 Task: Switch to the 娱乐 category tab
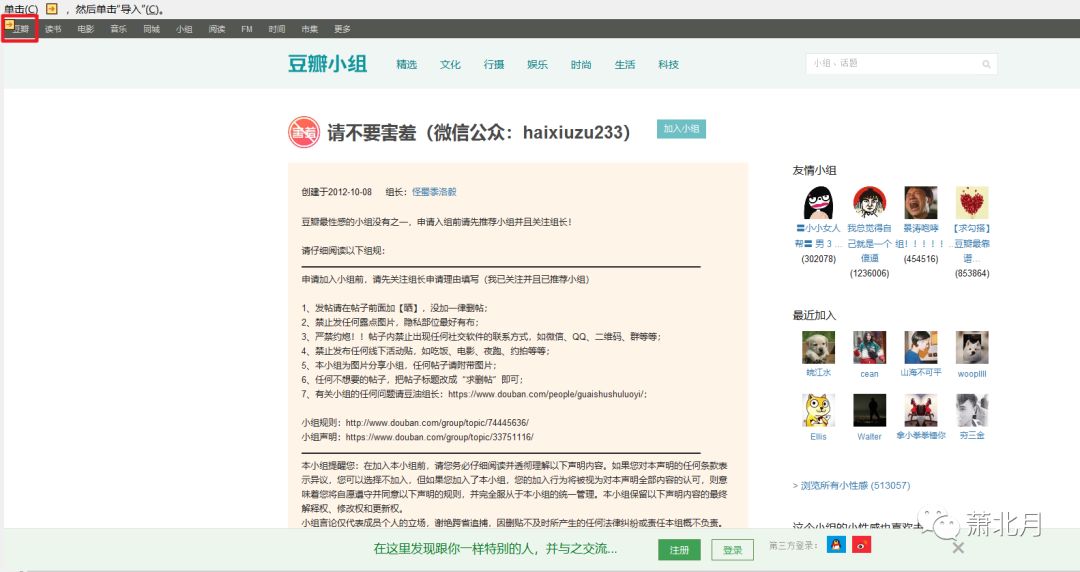click(x=537, y=64)
